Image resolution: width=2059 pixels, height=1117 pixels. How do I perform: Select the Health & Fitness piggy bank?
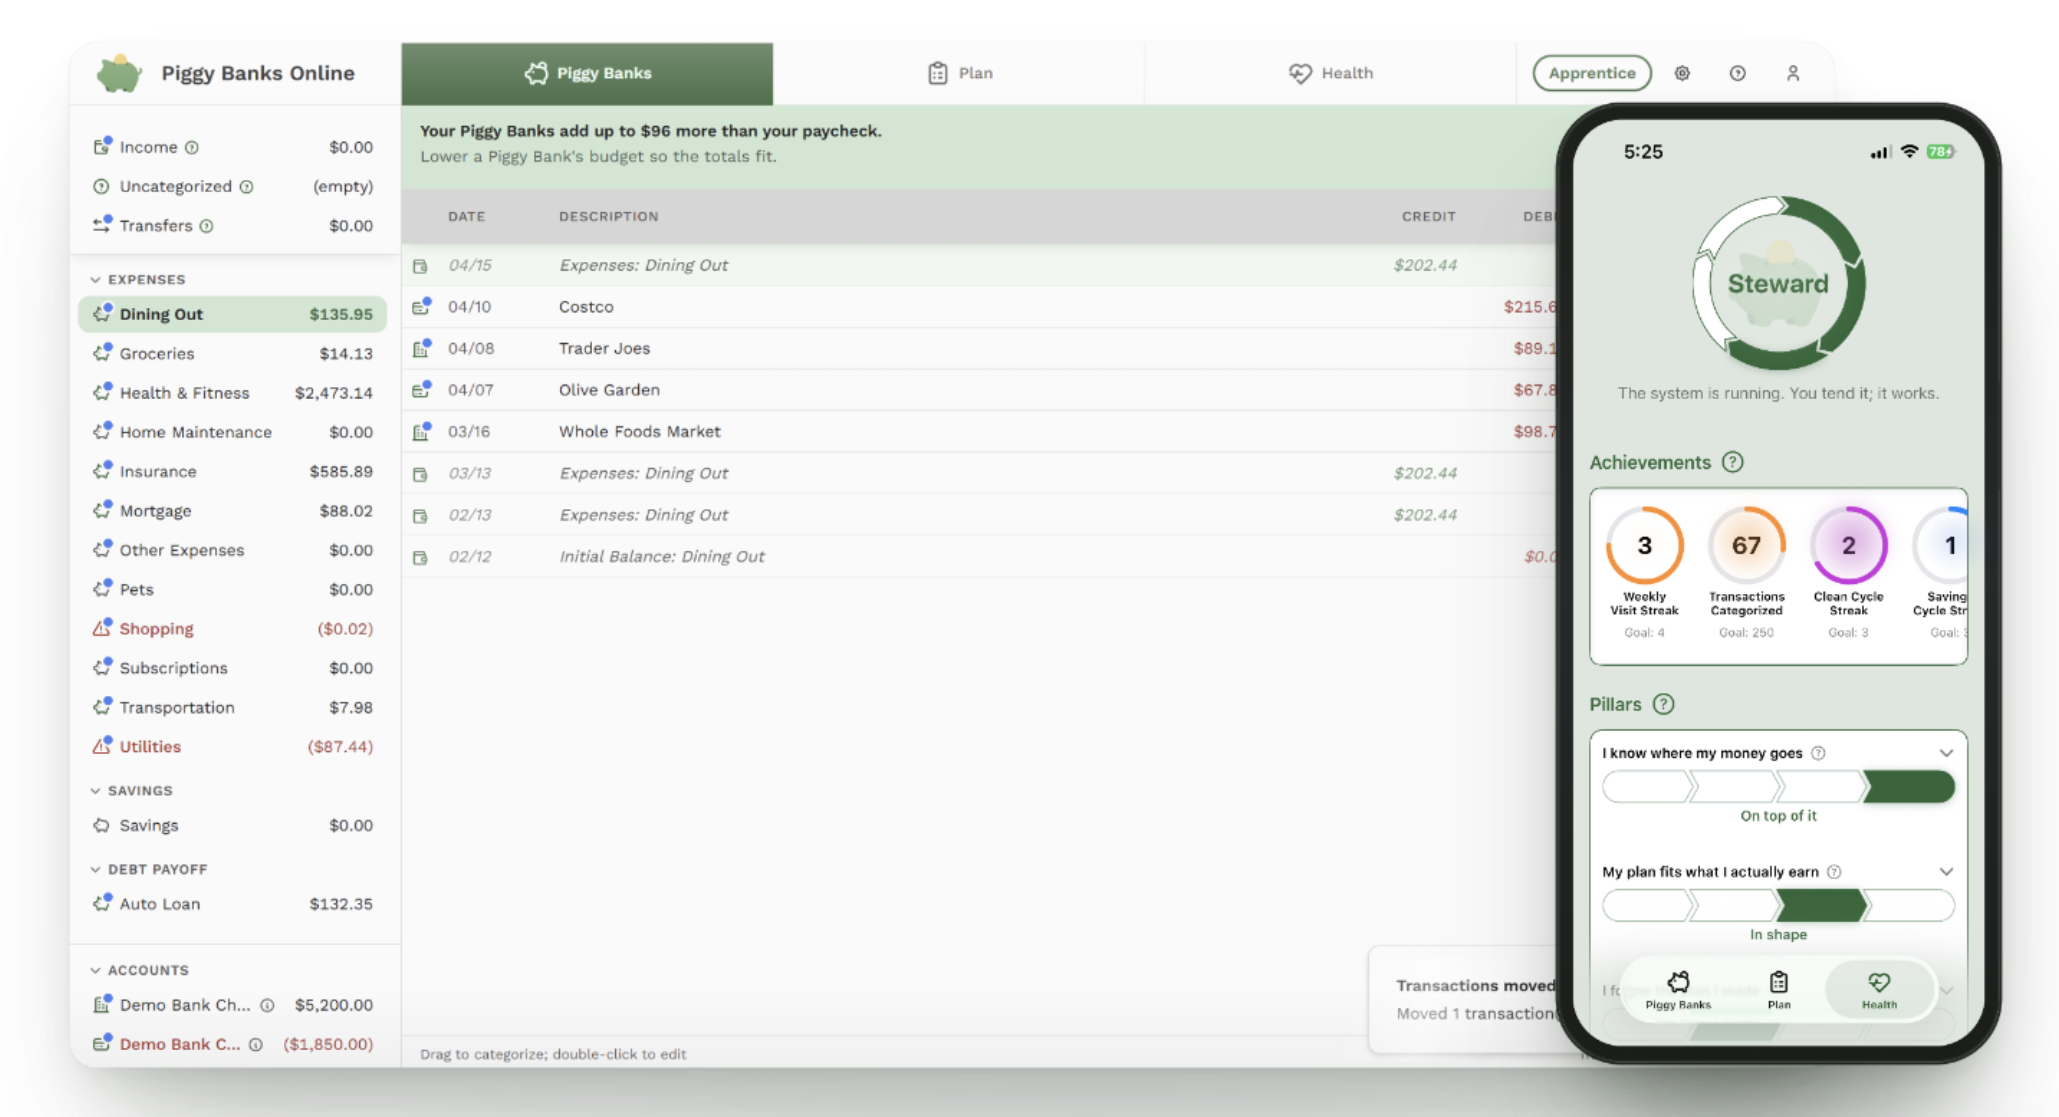232,393
